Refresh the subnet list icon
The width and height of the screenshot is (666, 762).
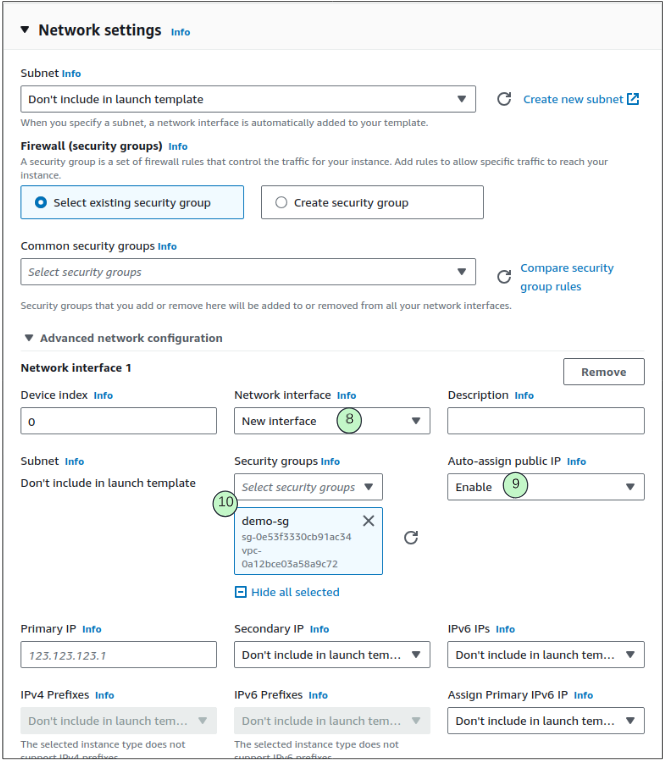[504, 99]
